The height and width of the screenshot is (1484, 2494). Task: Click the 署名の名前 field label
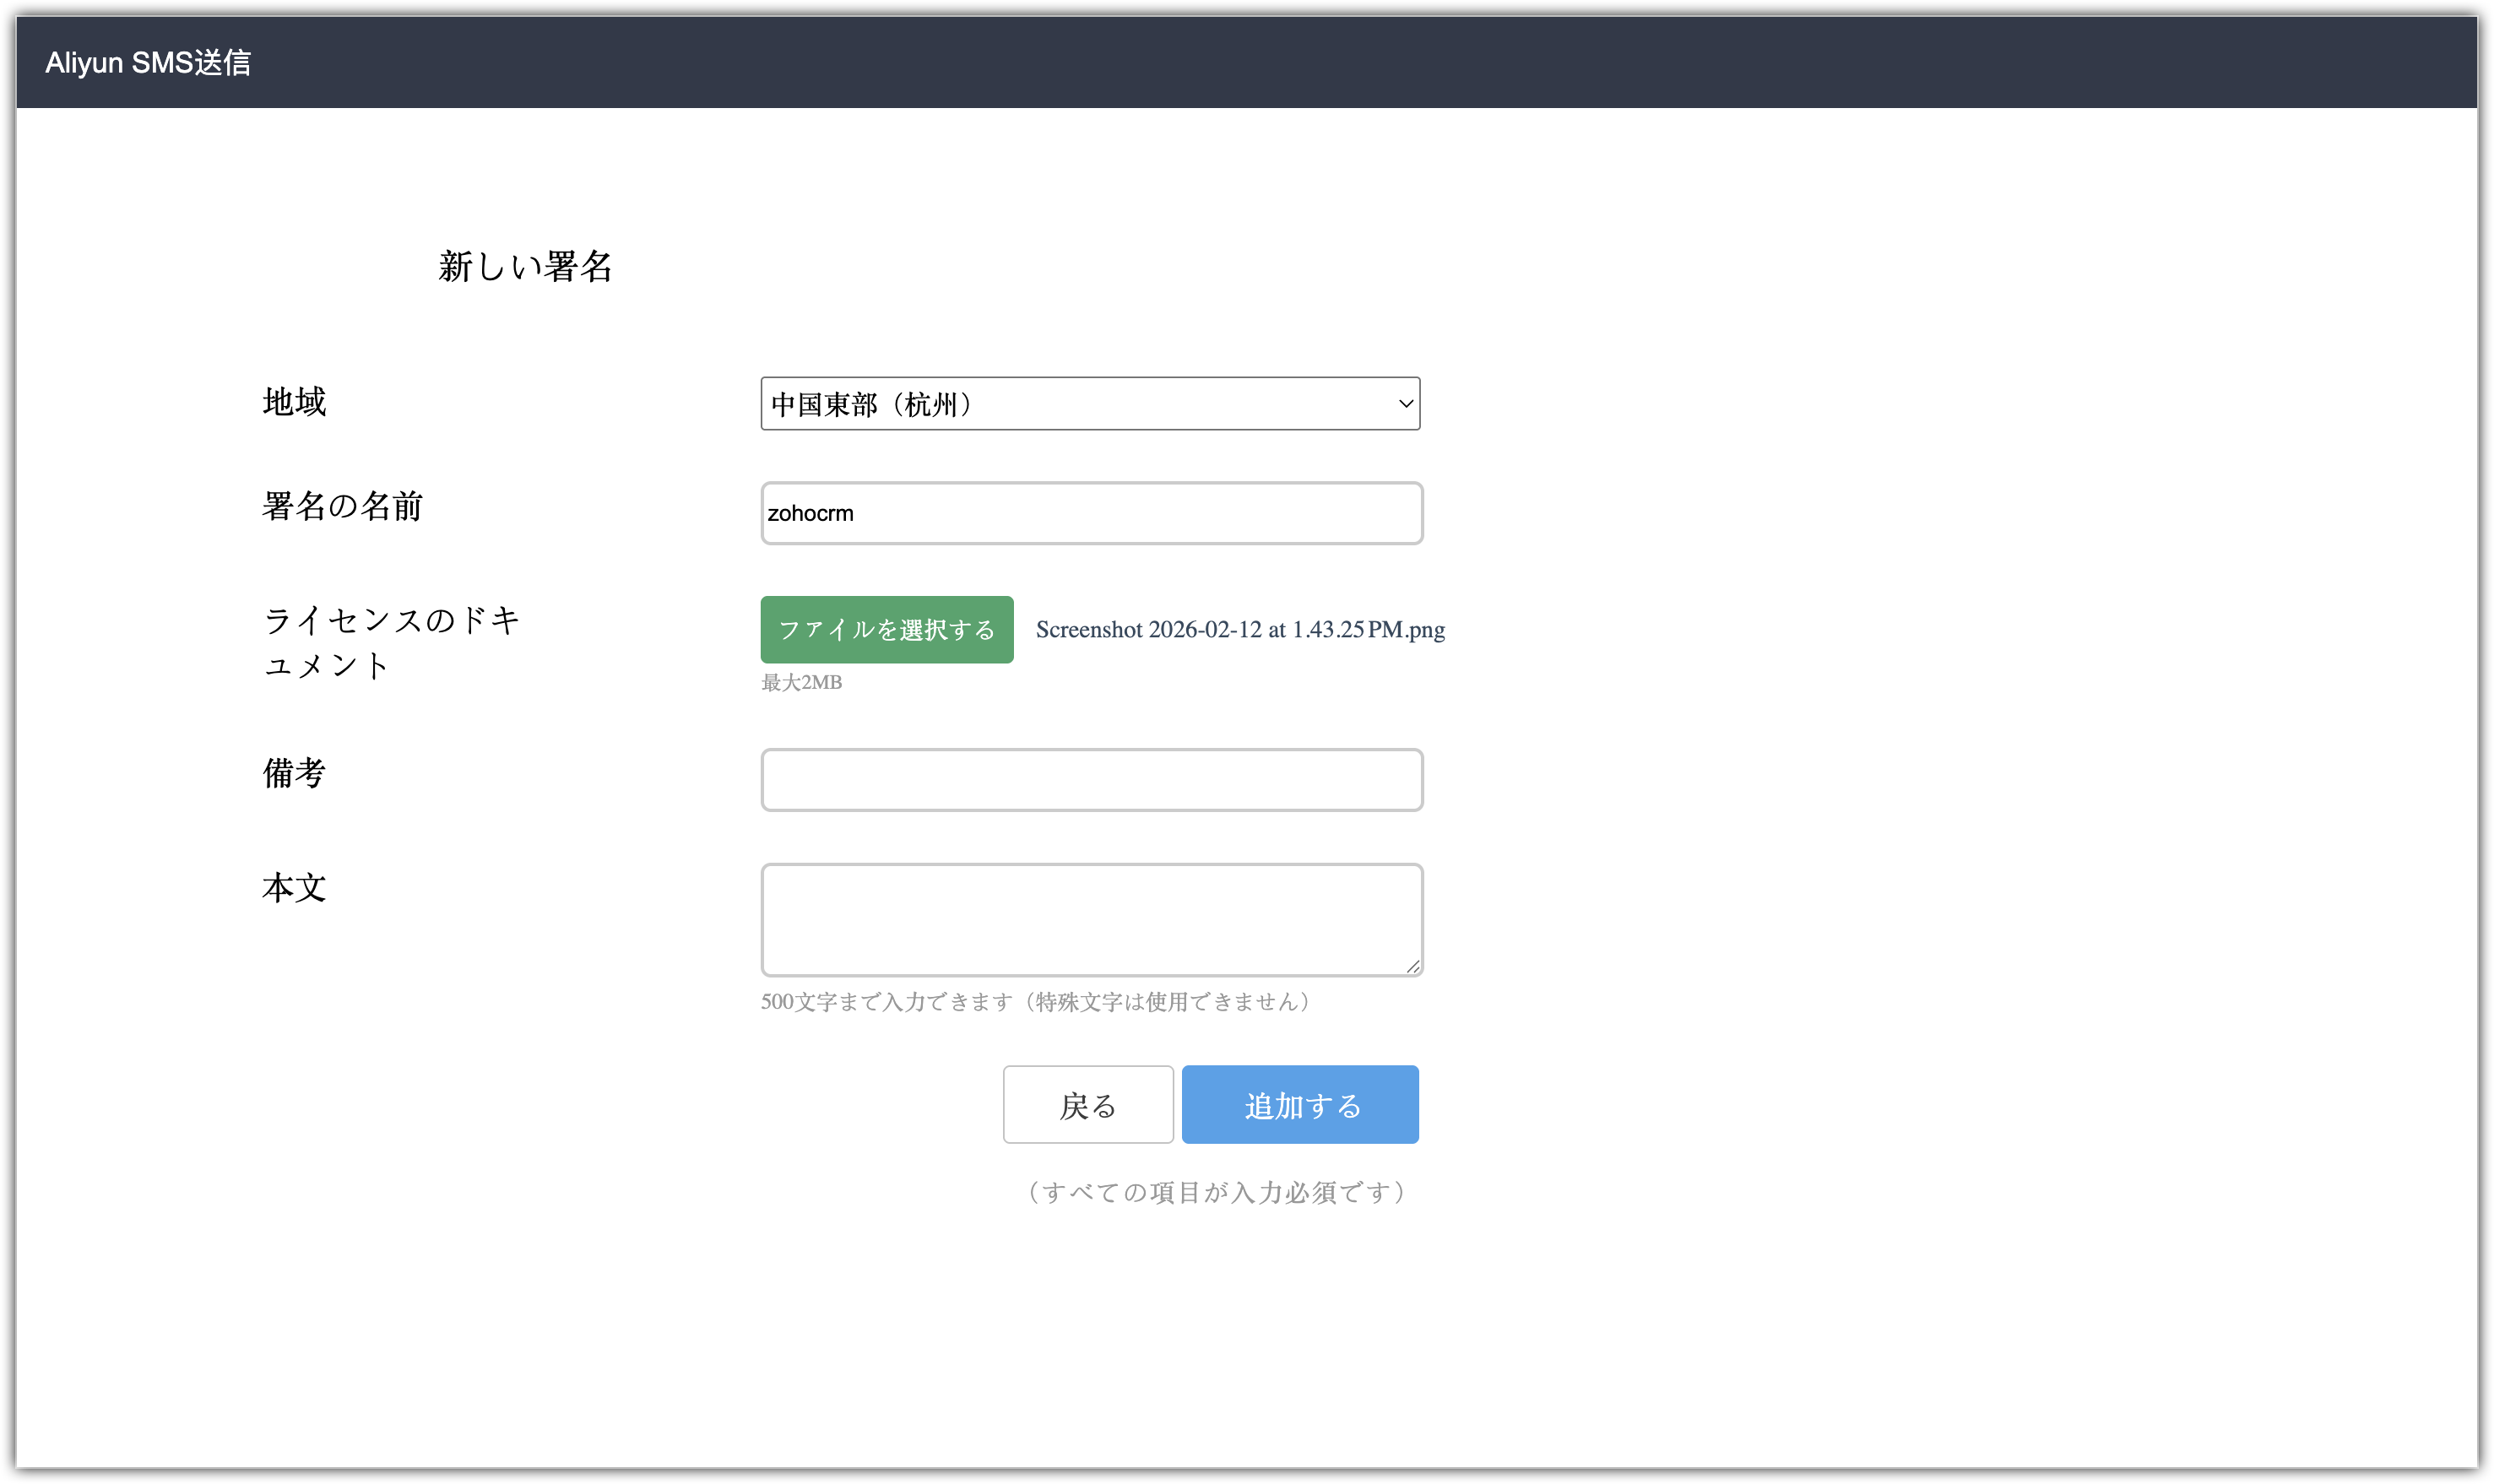point(342,506)
